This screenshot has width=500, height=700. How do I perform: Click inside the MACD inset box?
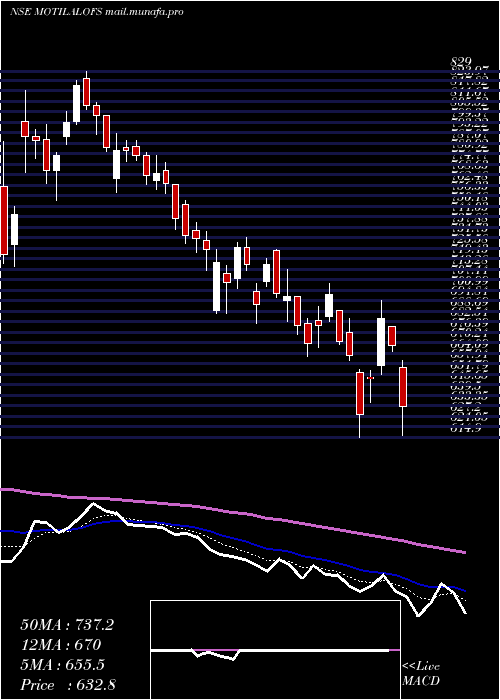(275, 650)
